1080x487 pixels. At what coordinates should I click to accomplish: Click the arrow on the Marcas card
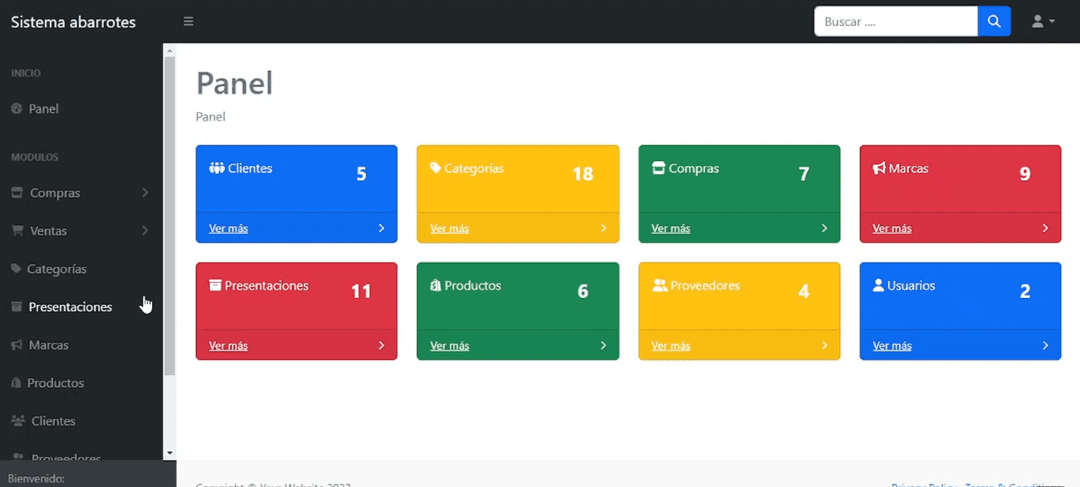coord(1045,228)
